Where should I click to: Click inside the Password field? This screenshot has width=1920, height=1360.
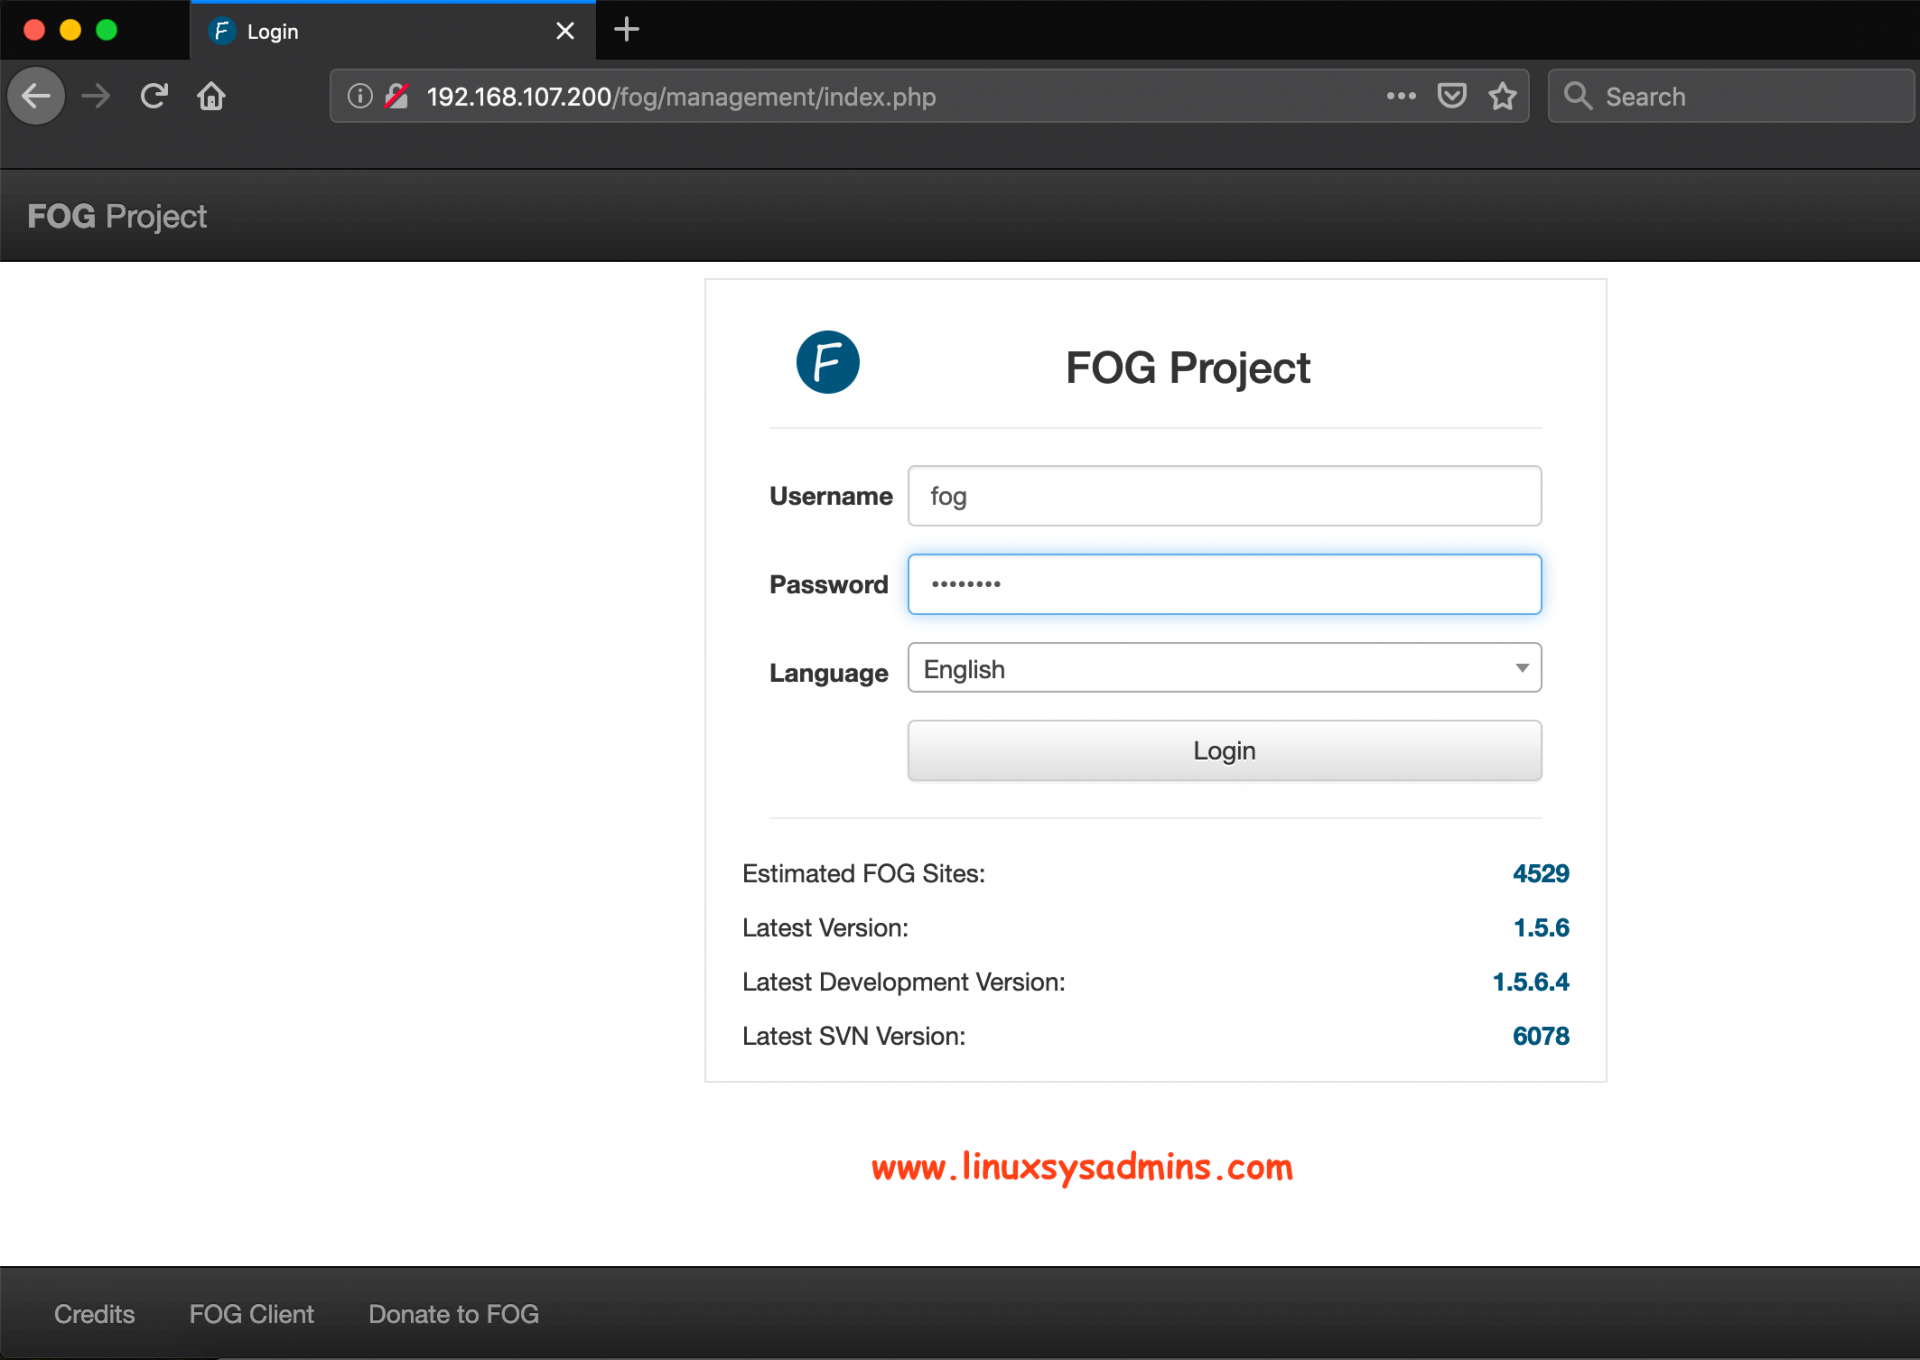pos(1224,584)
